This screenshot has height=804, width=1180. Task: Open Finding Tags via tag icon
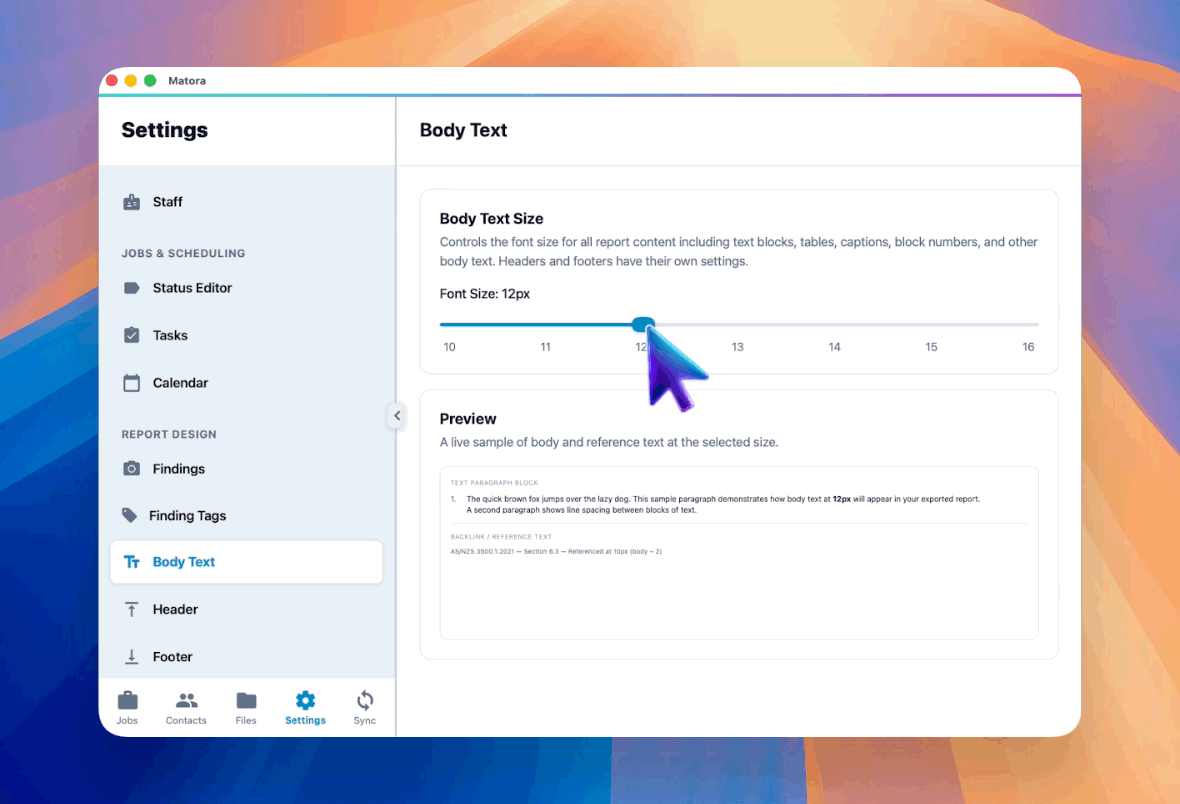129,515
